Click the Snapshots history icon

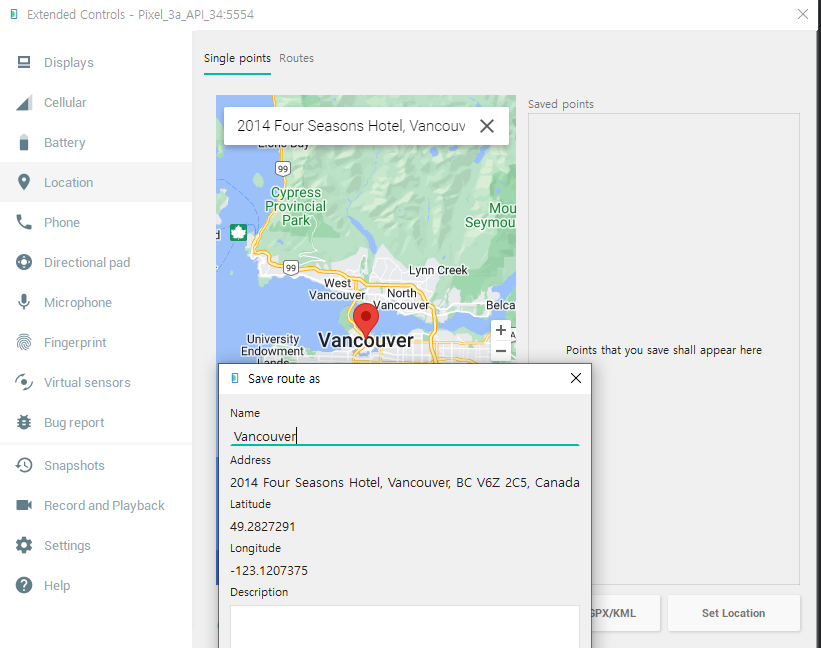pos(24,465)
